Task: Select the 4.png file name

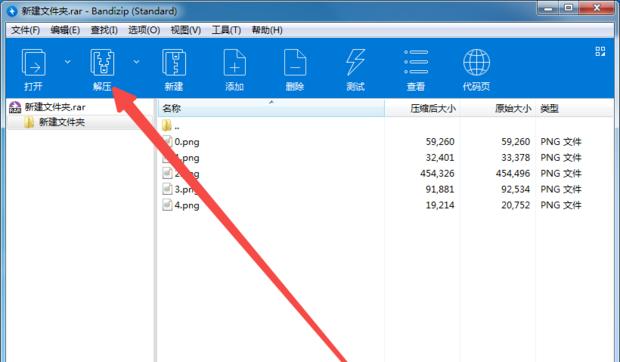Action: (187, 205)
